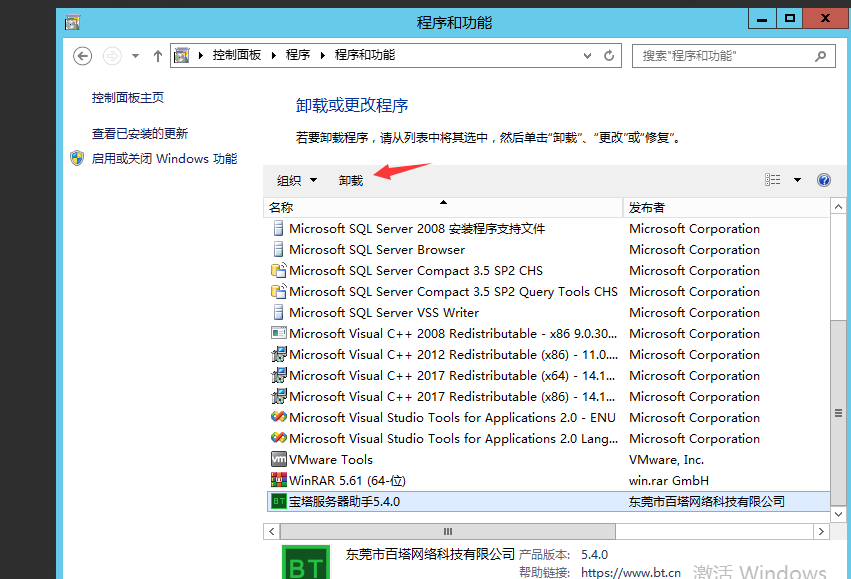This screenshot has height=579, width=851.
Task: Select Visual C++ 2012 Redistributable (x86)
Action: [x=549, y=354]
